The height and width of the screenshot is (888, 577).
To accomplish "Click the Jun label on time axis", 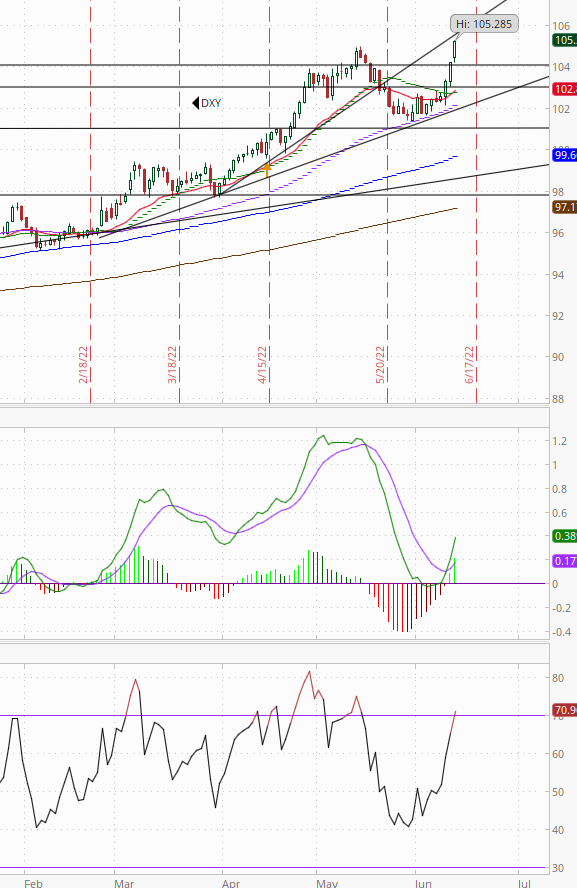I will coord(424,883).
